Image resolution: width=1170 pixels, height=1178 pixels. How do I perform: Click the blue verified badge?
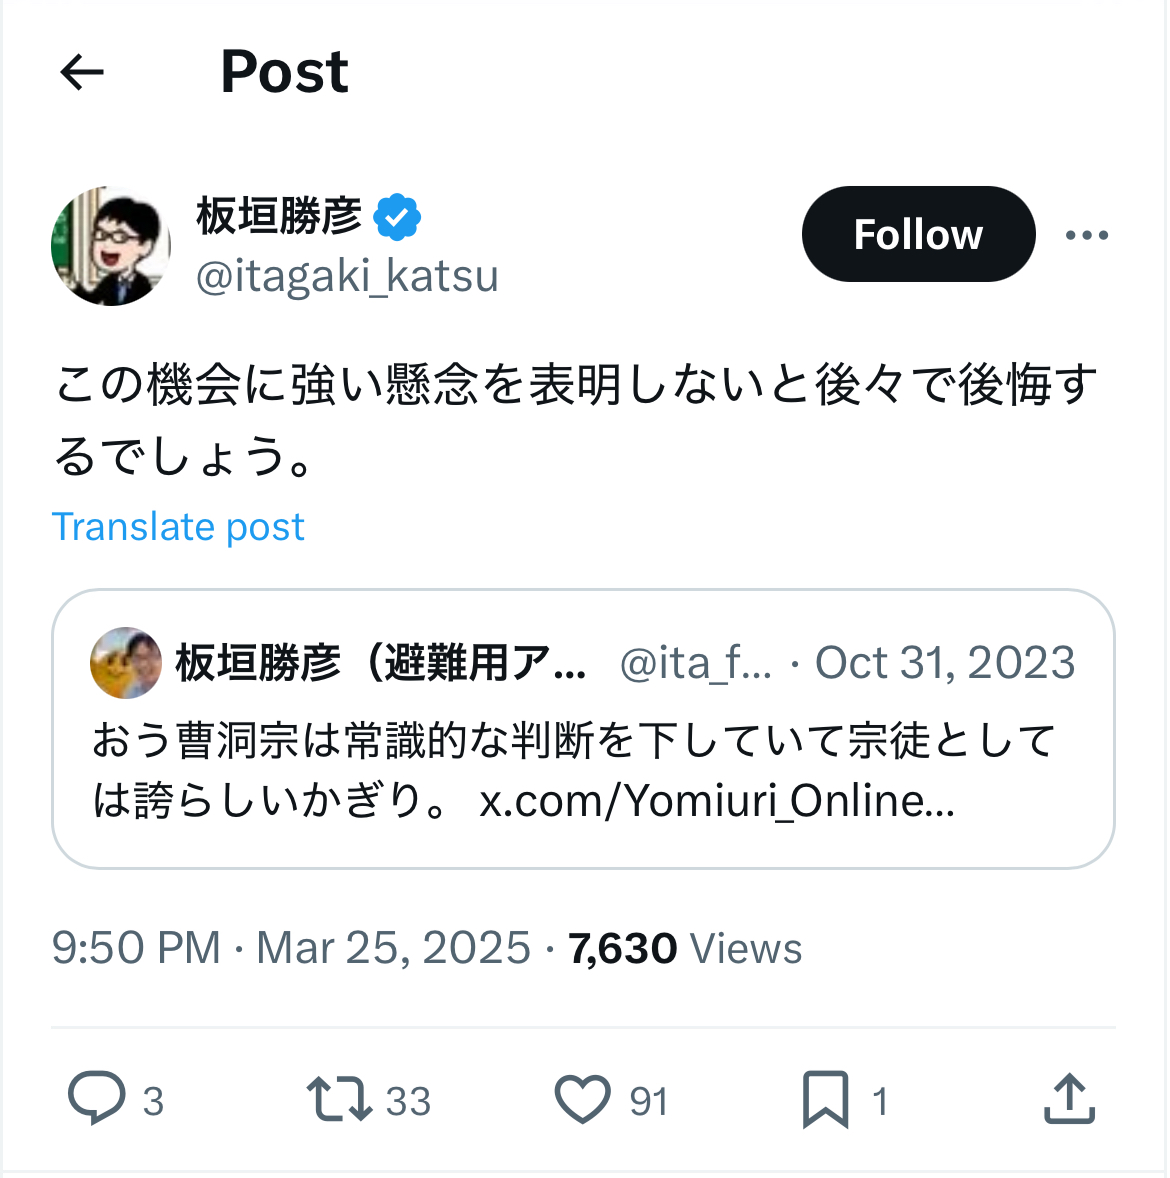(x=397, y=216)
